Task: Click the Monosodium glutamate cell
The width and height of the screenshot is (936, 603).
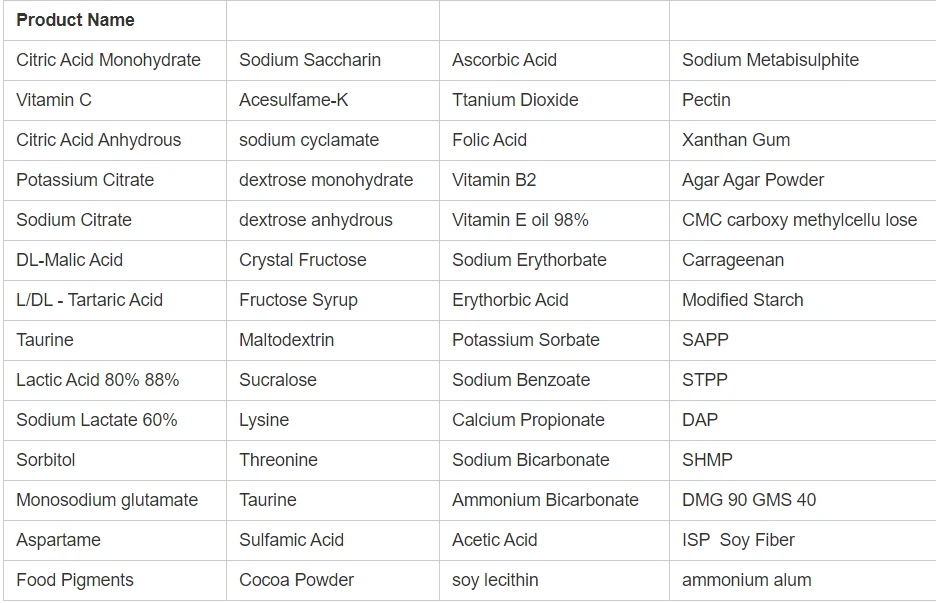Action: tap(107, 500)
